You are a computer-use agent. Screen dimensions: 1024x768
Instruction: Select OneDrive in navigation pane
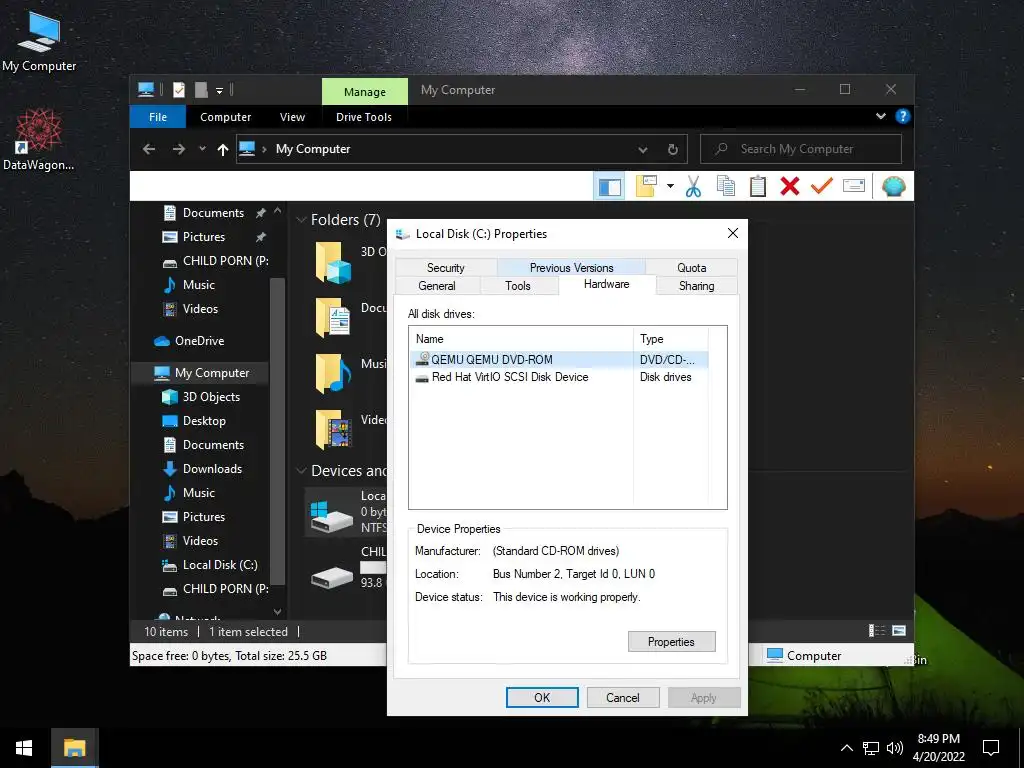pos(199,341)
